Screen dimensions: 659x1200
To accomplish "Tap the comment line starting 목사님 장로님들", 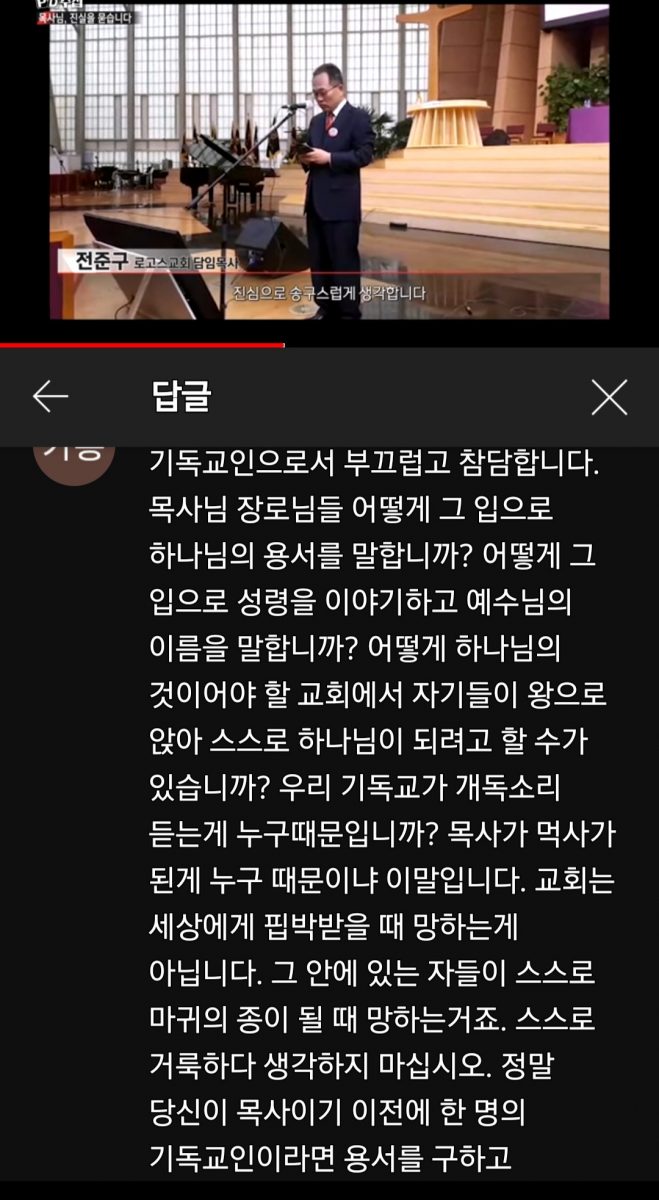I will pyautogui.click(x=350, y=511).
